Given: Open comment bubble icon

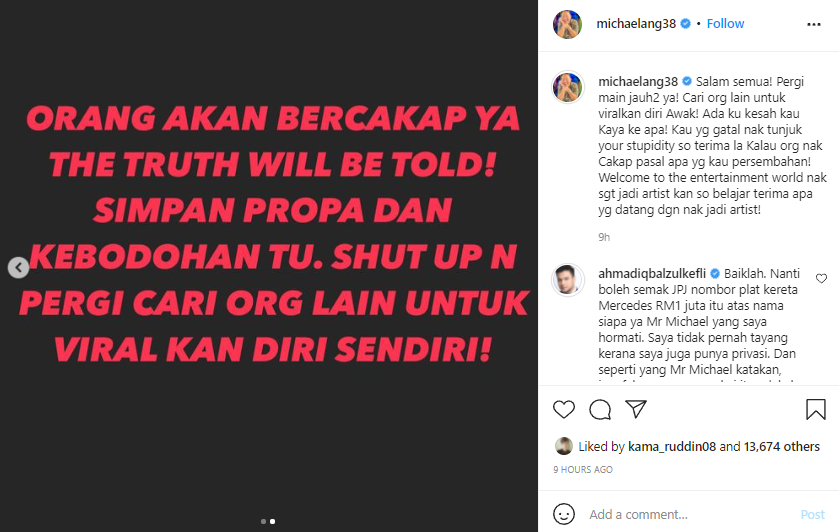Looking at the screenshot, I should click(x=600, y=409).
